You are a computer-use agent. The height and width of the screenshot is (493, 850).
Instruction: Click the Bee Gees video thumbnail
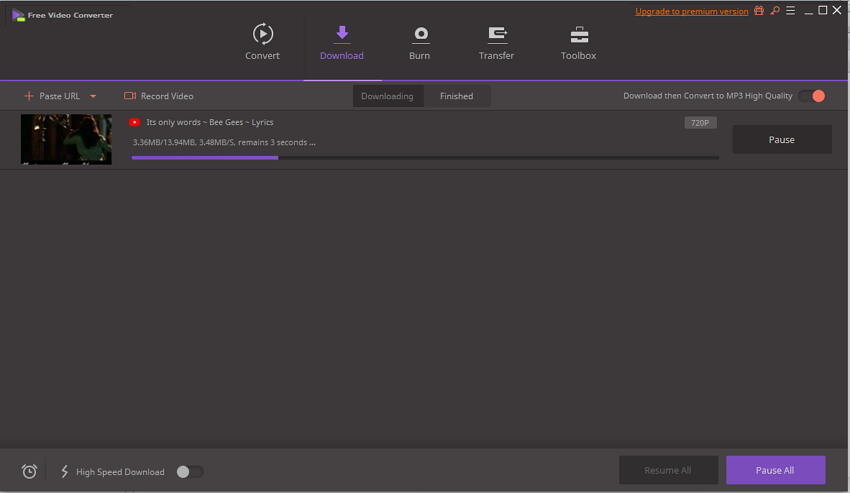(x=66, y=139)
